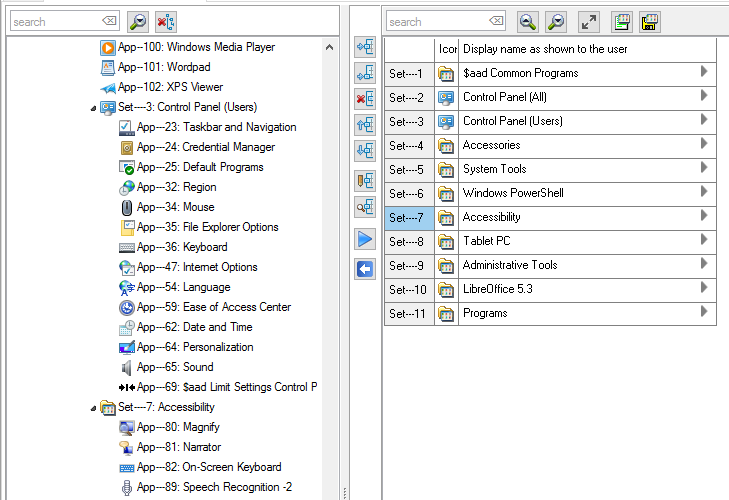Select App 34 Mouse in the tree
The height and width of the screenshot is (500, 729).
(x=176, y=207)
